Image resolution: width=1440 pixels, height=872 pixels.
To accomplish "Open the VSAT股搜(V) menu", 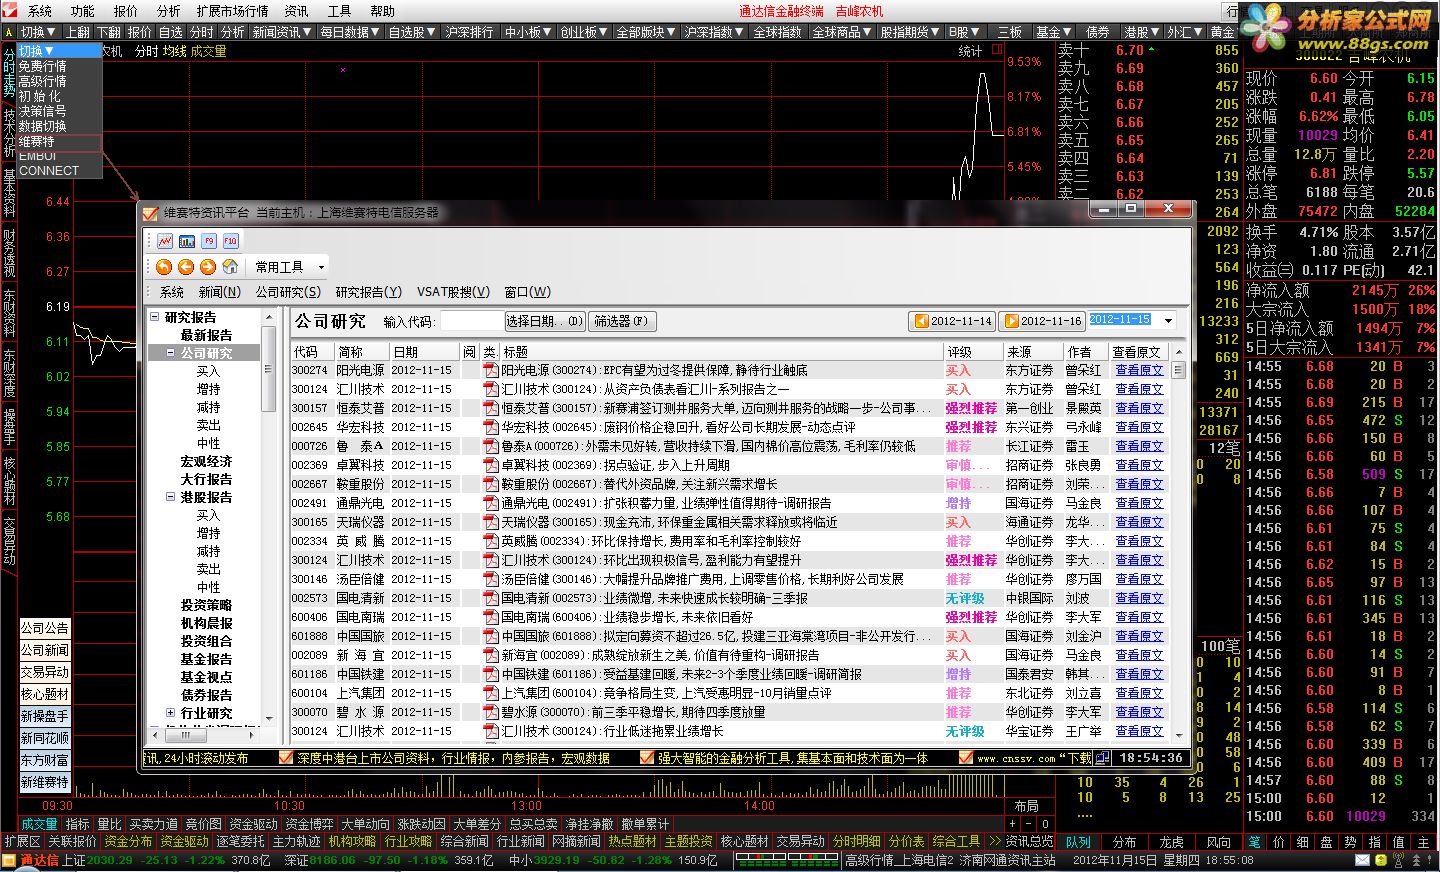I will pyautogui.click(x=453, y=292).
